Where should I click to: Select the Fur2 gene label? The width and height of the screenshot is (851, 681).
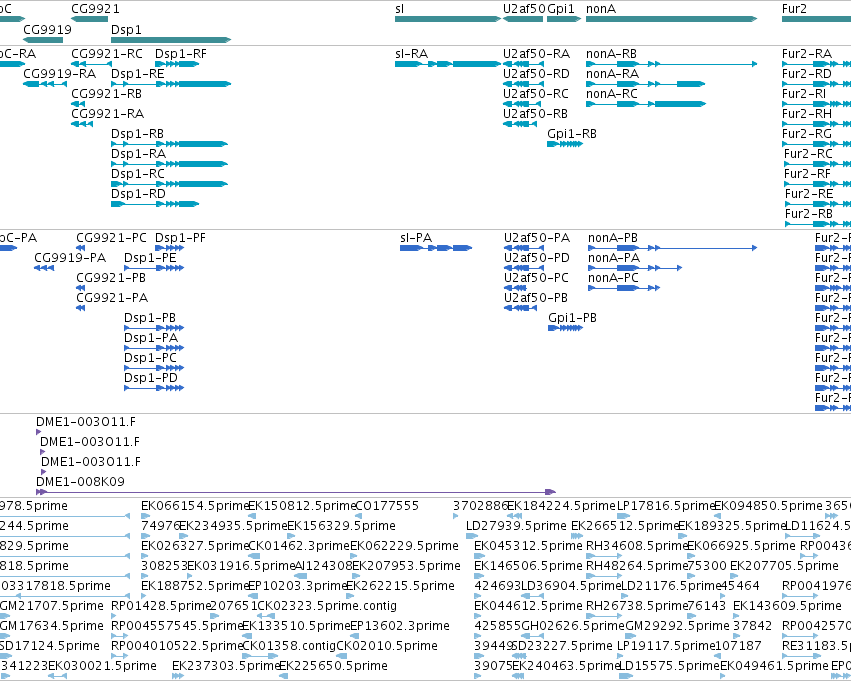pos(794,9)
